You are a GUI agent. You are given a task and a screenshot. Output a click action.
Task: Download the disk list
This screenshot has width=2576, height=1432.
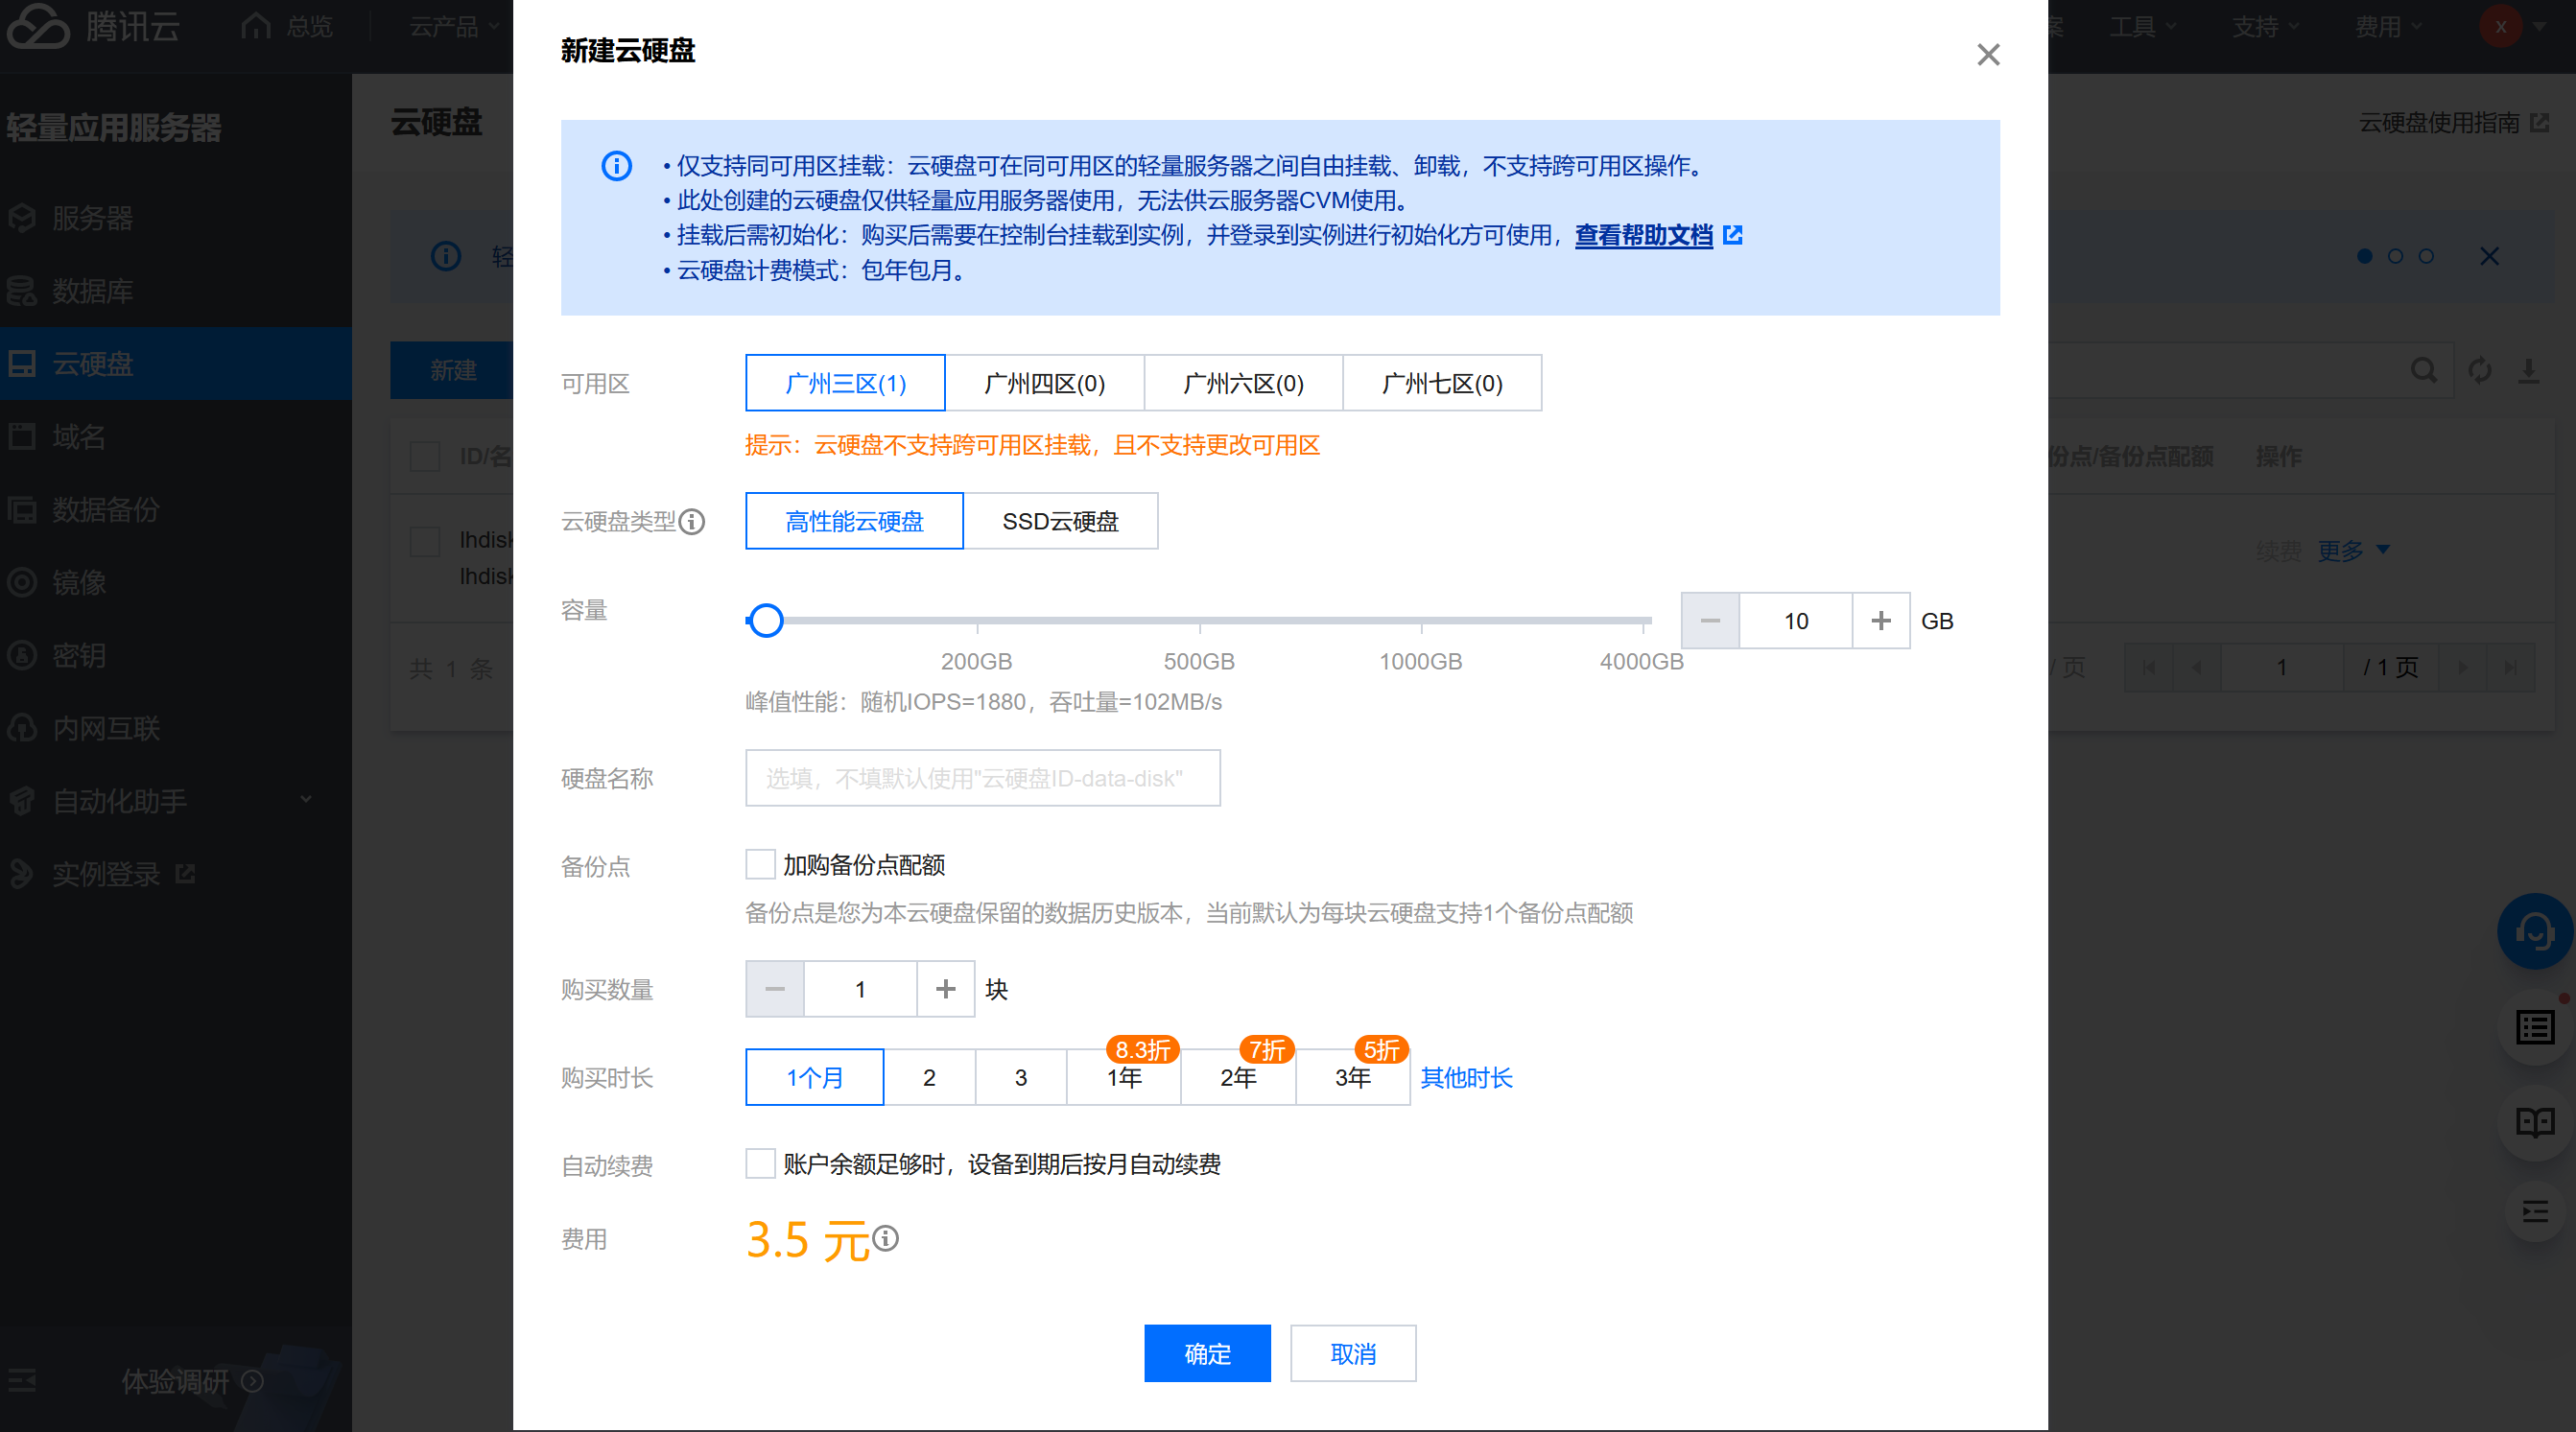pos(2529,371)
